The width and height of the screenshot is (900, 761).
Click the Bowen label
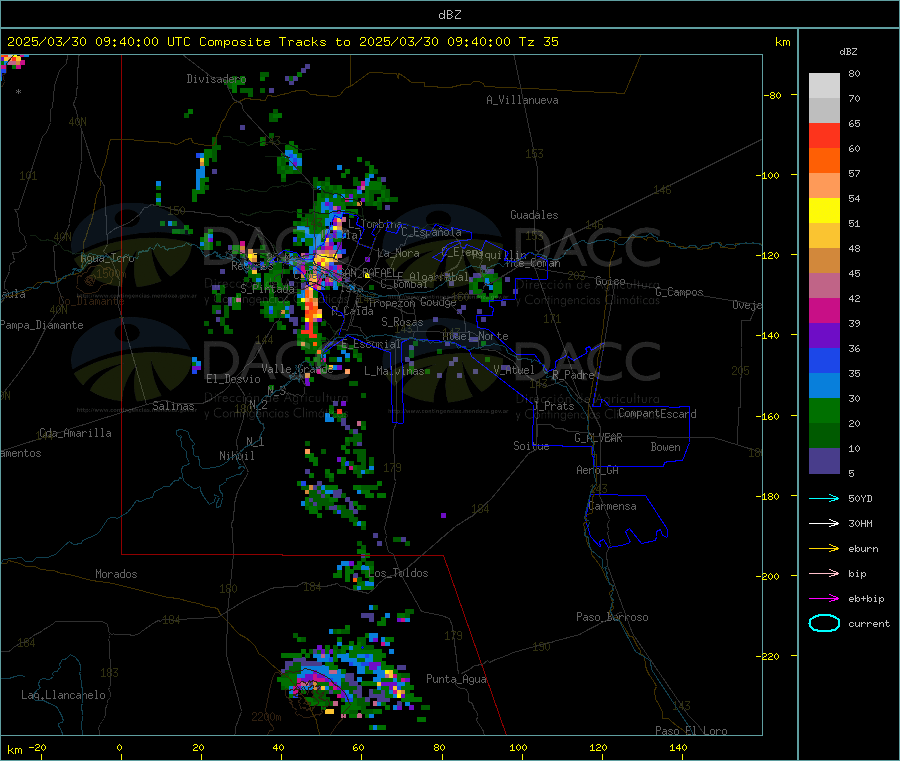pyautogui.click(x=666, y=447)
